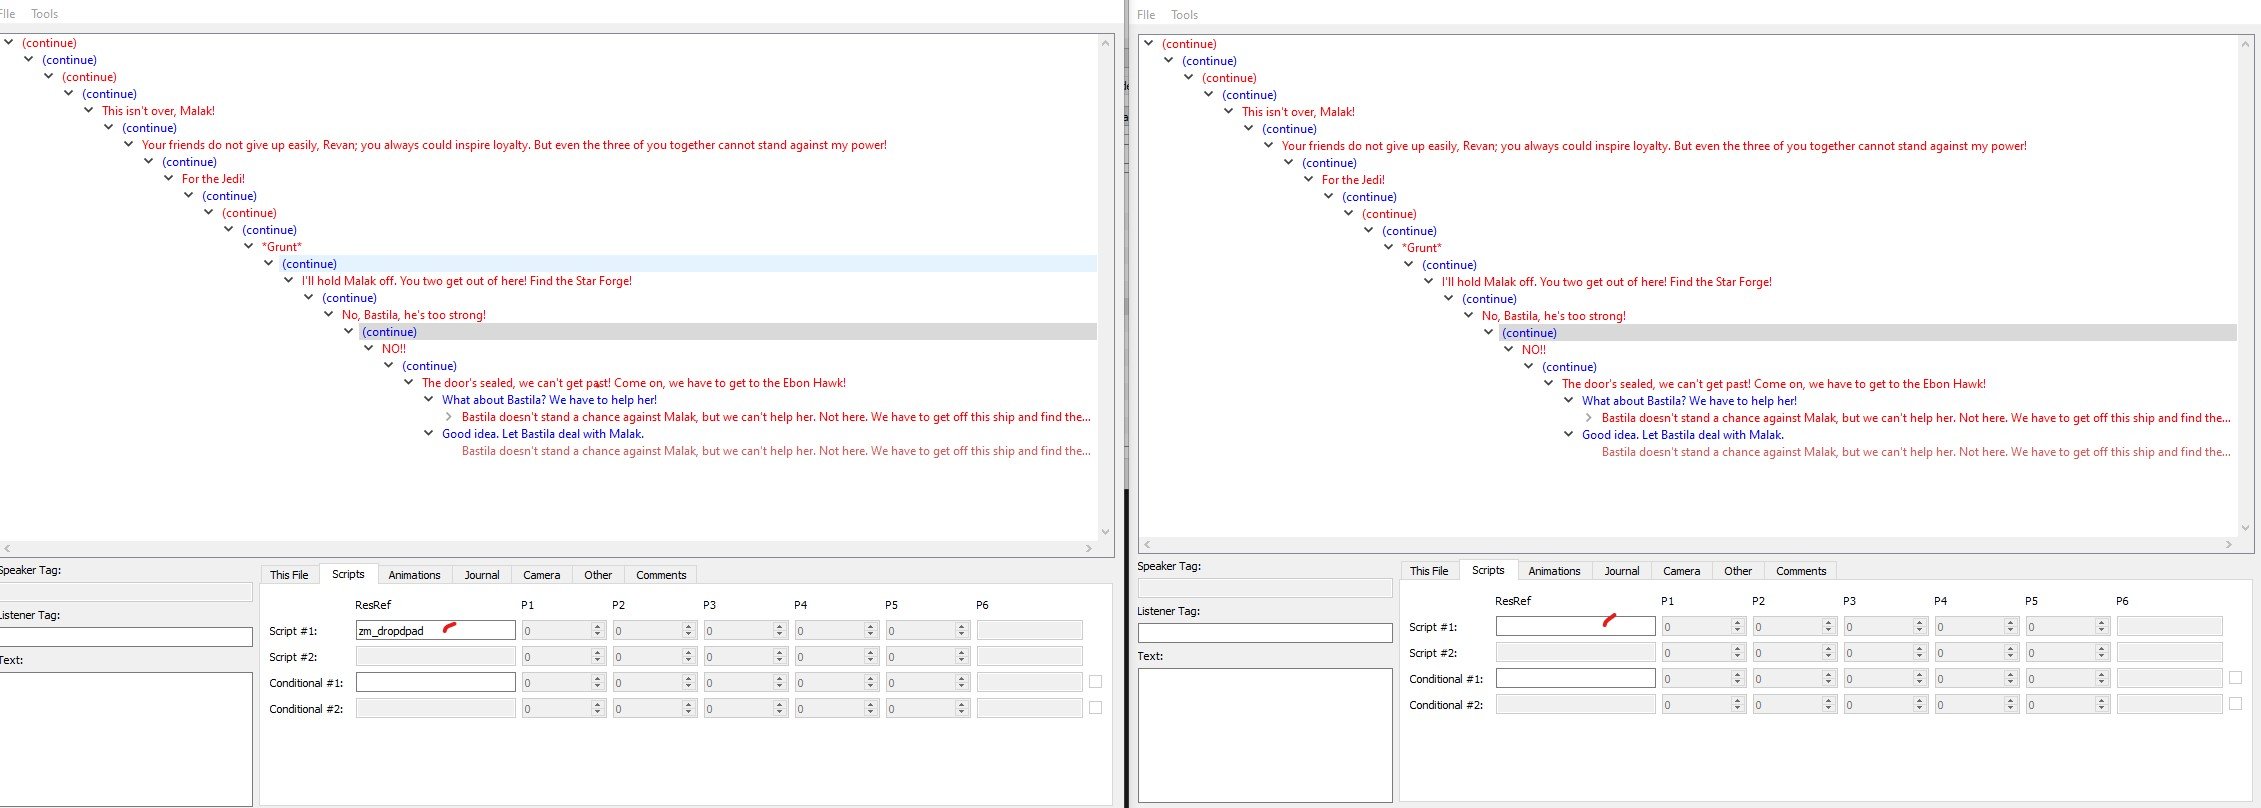The width and height of the screenshot is (2261, 808).
Task: Select "The door's sealed" line in left window
Action: (634, 383)
